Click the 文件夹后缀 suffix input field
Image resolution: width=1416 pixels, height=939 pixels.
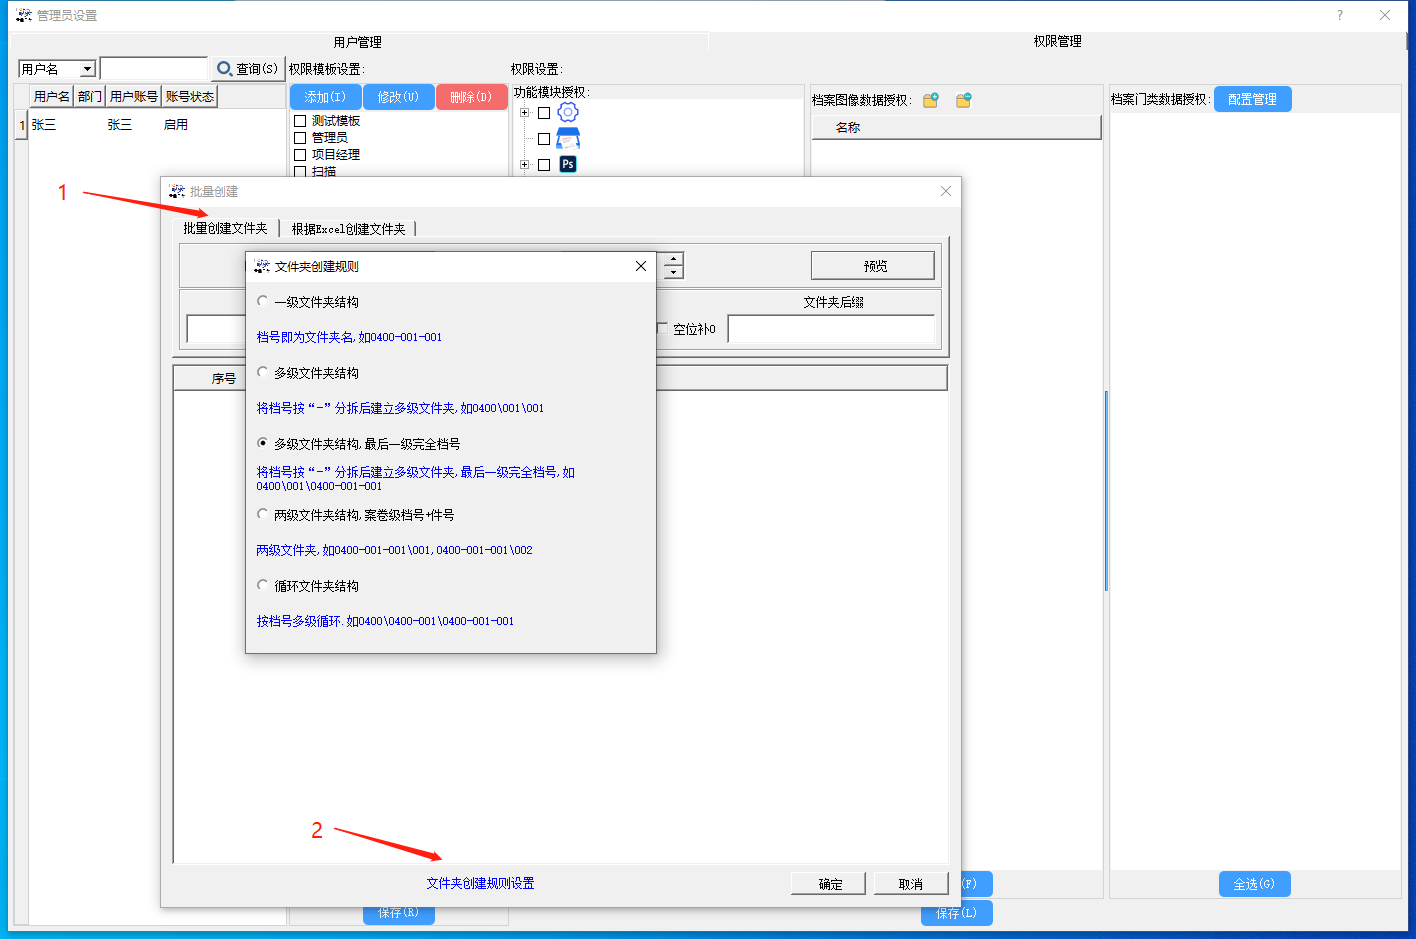831,329
